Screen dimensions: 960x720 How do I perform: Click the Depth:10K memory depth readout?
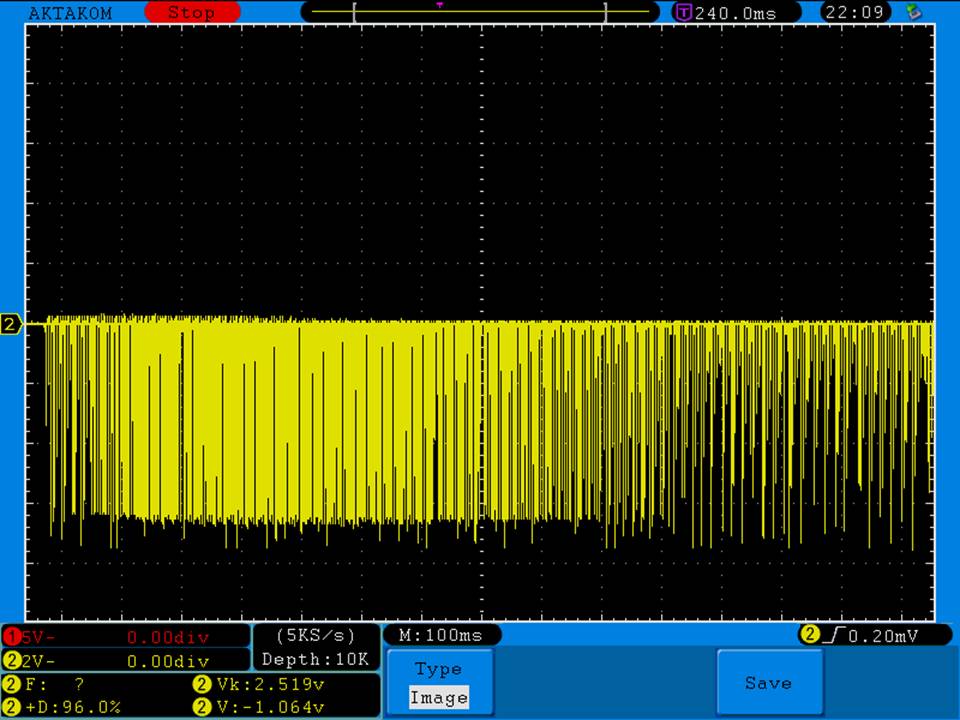315,659
